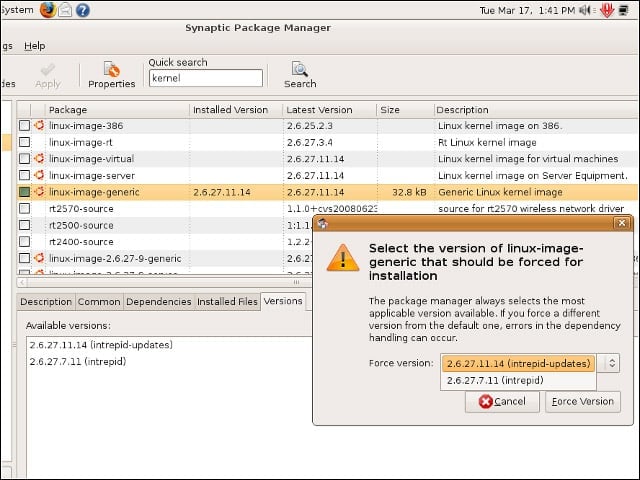This screenshot has width=640, height=480.
Task: Toggle checkbox for linux-image-rt
Action: click(x=24, y=142)
